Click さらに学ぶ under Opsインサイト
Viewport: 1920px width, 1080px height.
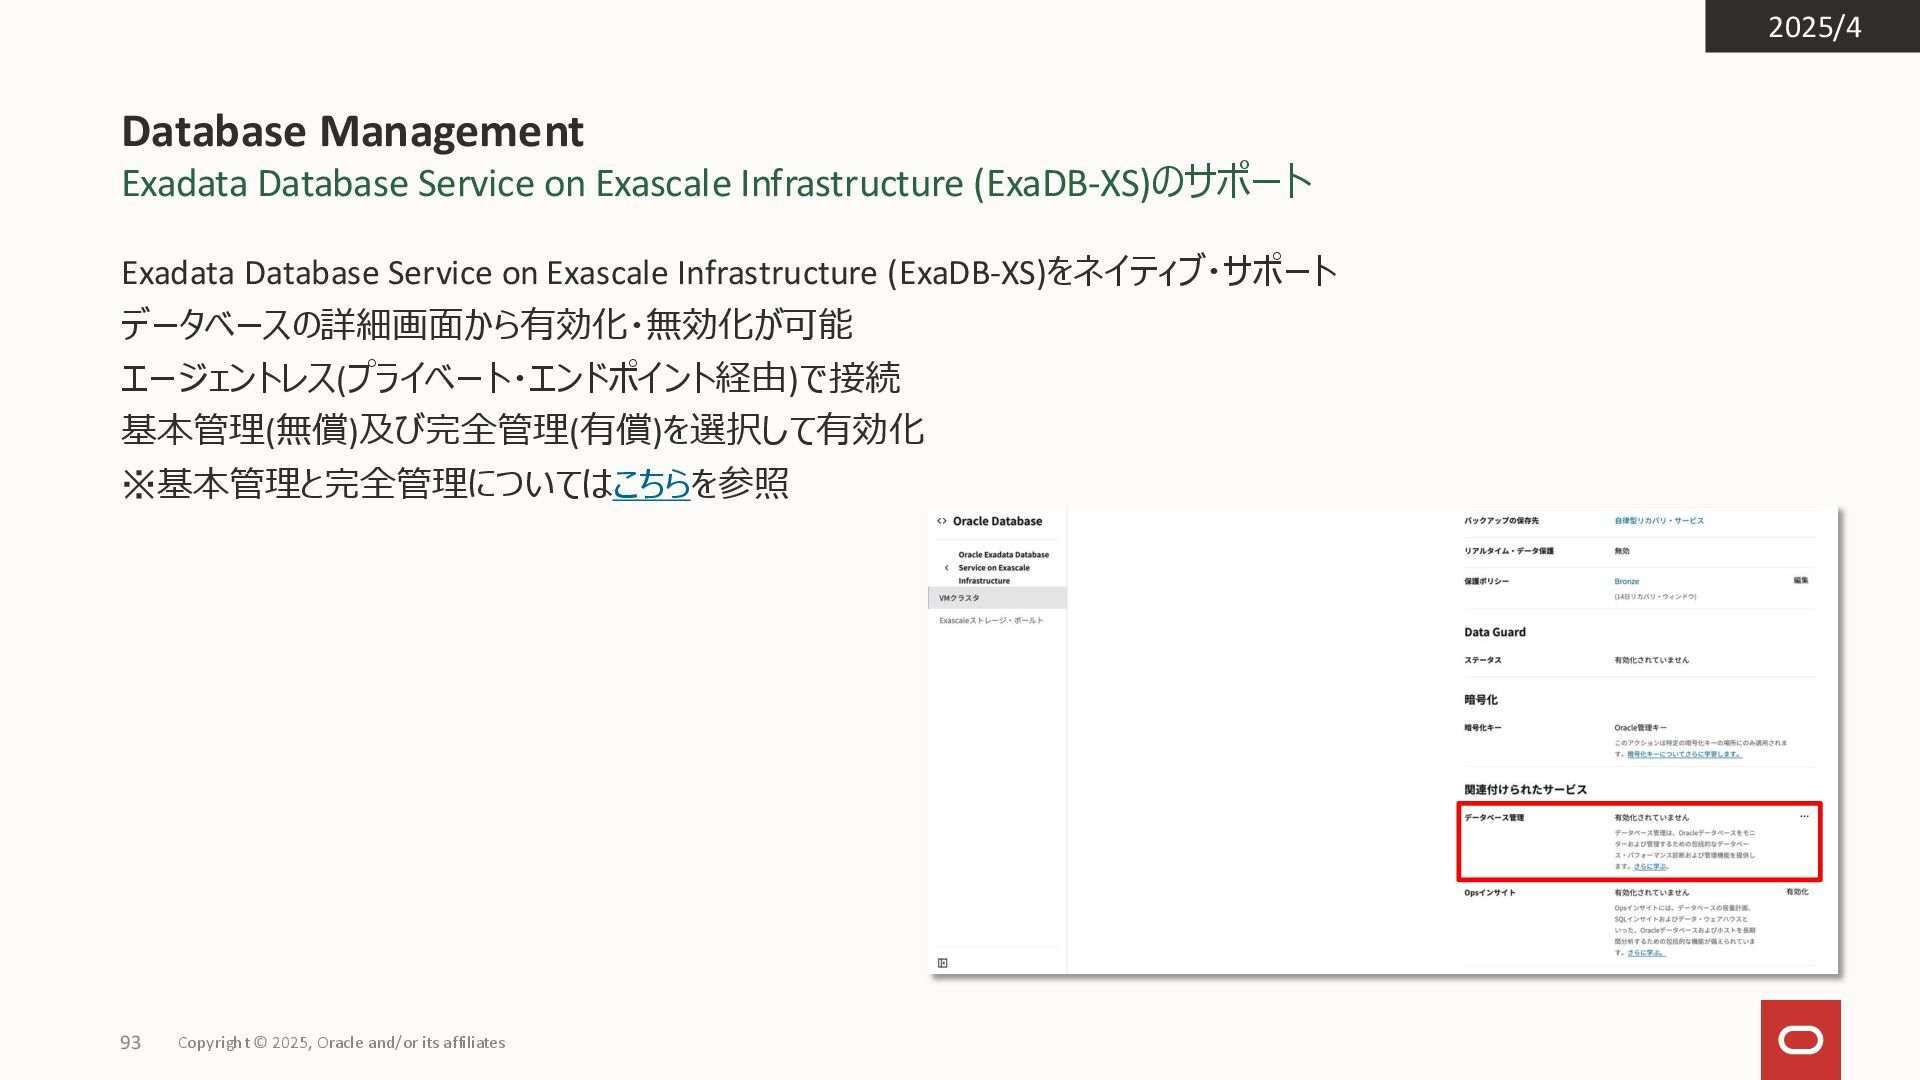pos(1645,953)
